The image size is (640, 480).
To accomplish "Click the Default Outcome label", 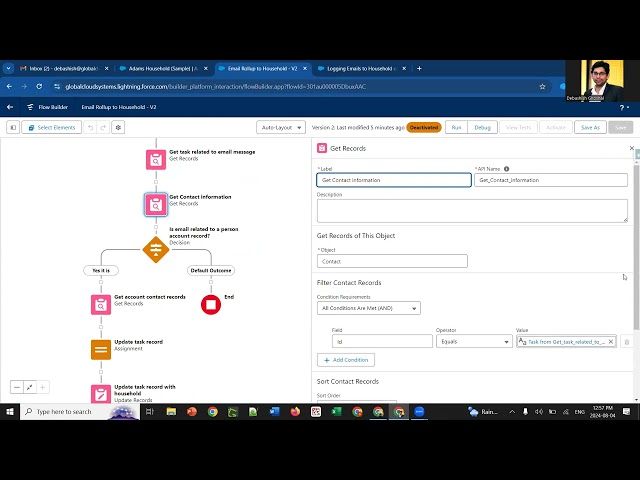I will point(211,270).
